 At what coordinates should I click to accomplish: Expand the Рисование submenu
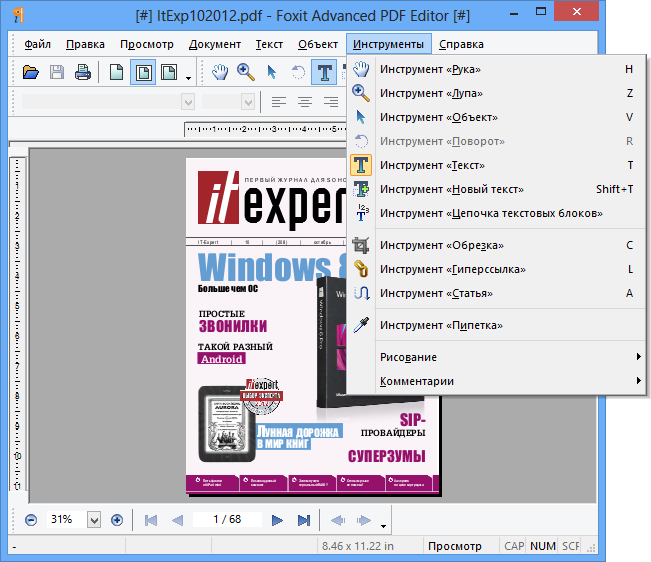point(497,357)
